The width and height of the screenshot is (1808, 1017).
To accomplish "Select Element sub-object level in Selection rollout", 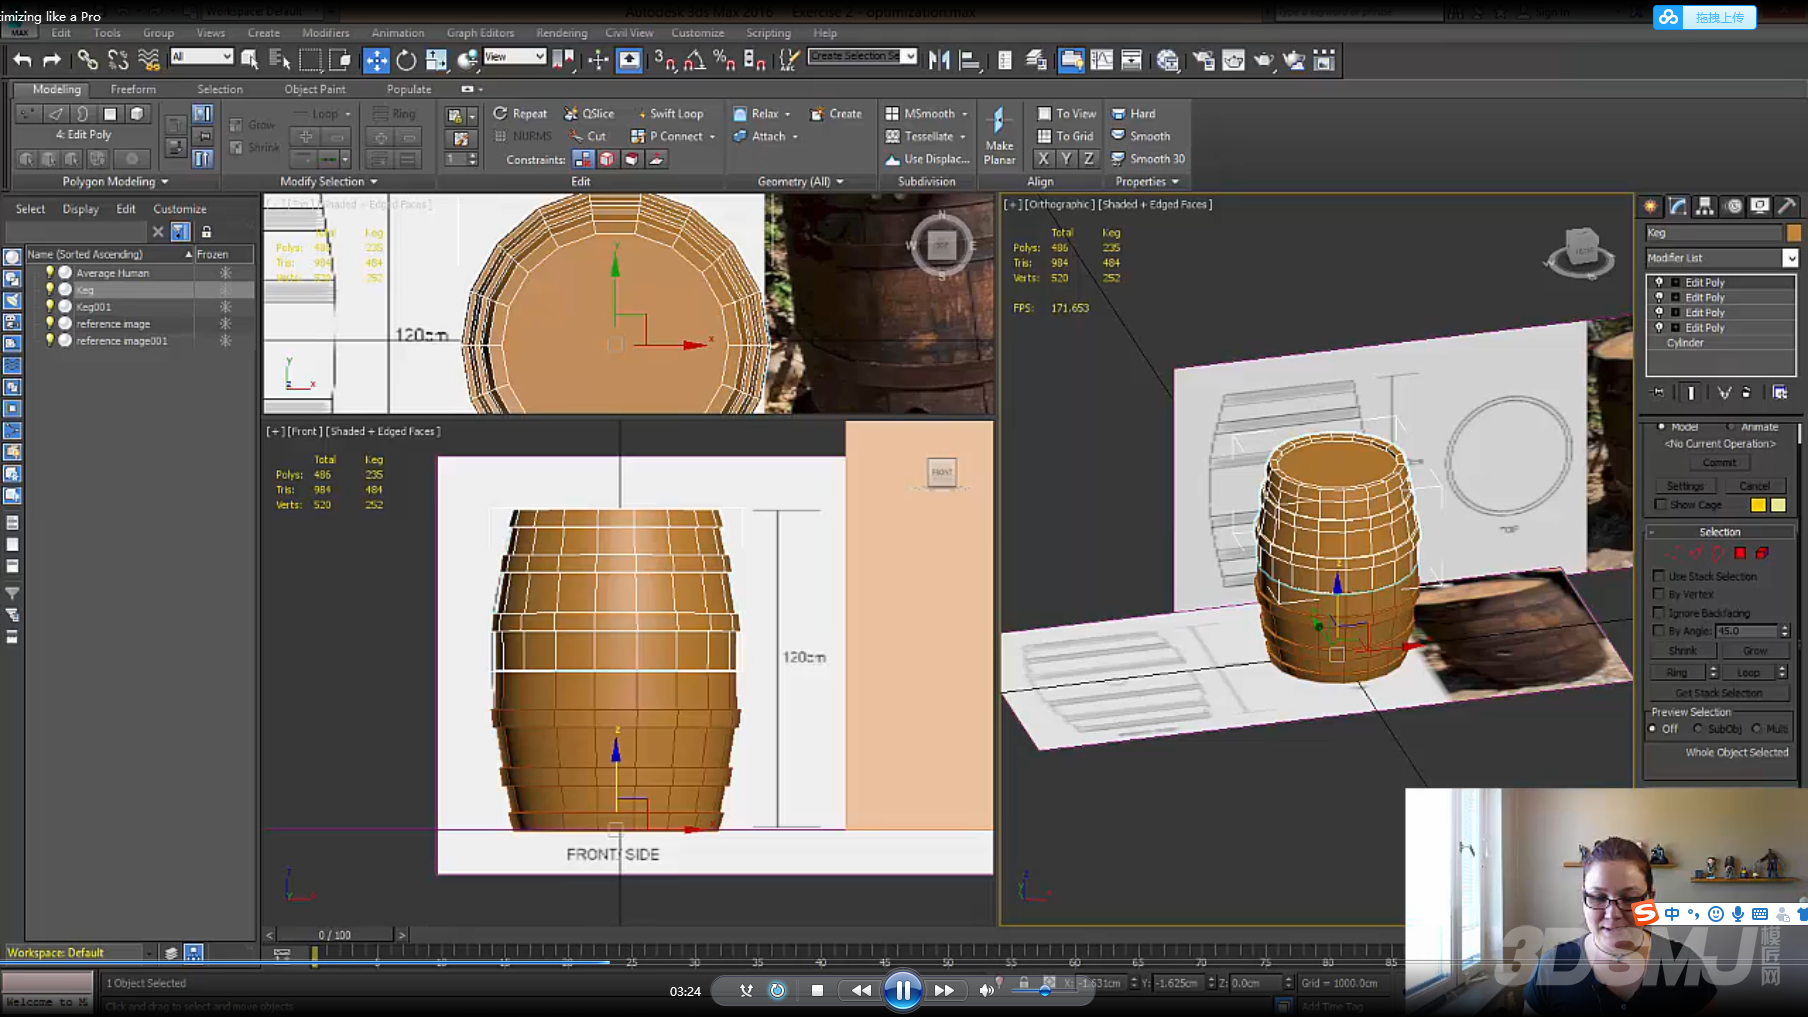I will pyautogui.click(x=1762, y=553).
